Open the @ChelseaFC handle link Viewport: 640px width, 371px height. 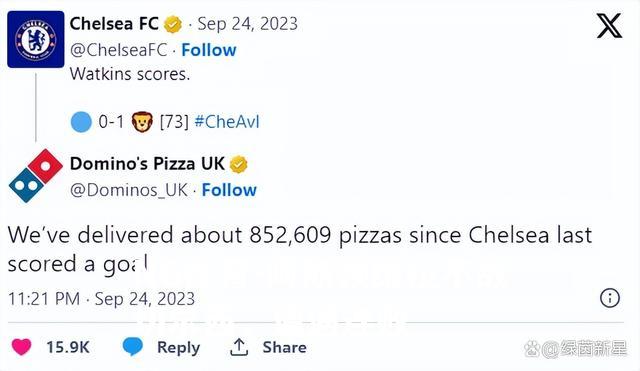(x=118, y=50)
